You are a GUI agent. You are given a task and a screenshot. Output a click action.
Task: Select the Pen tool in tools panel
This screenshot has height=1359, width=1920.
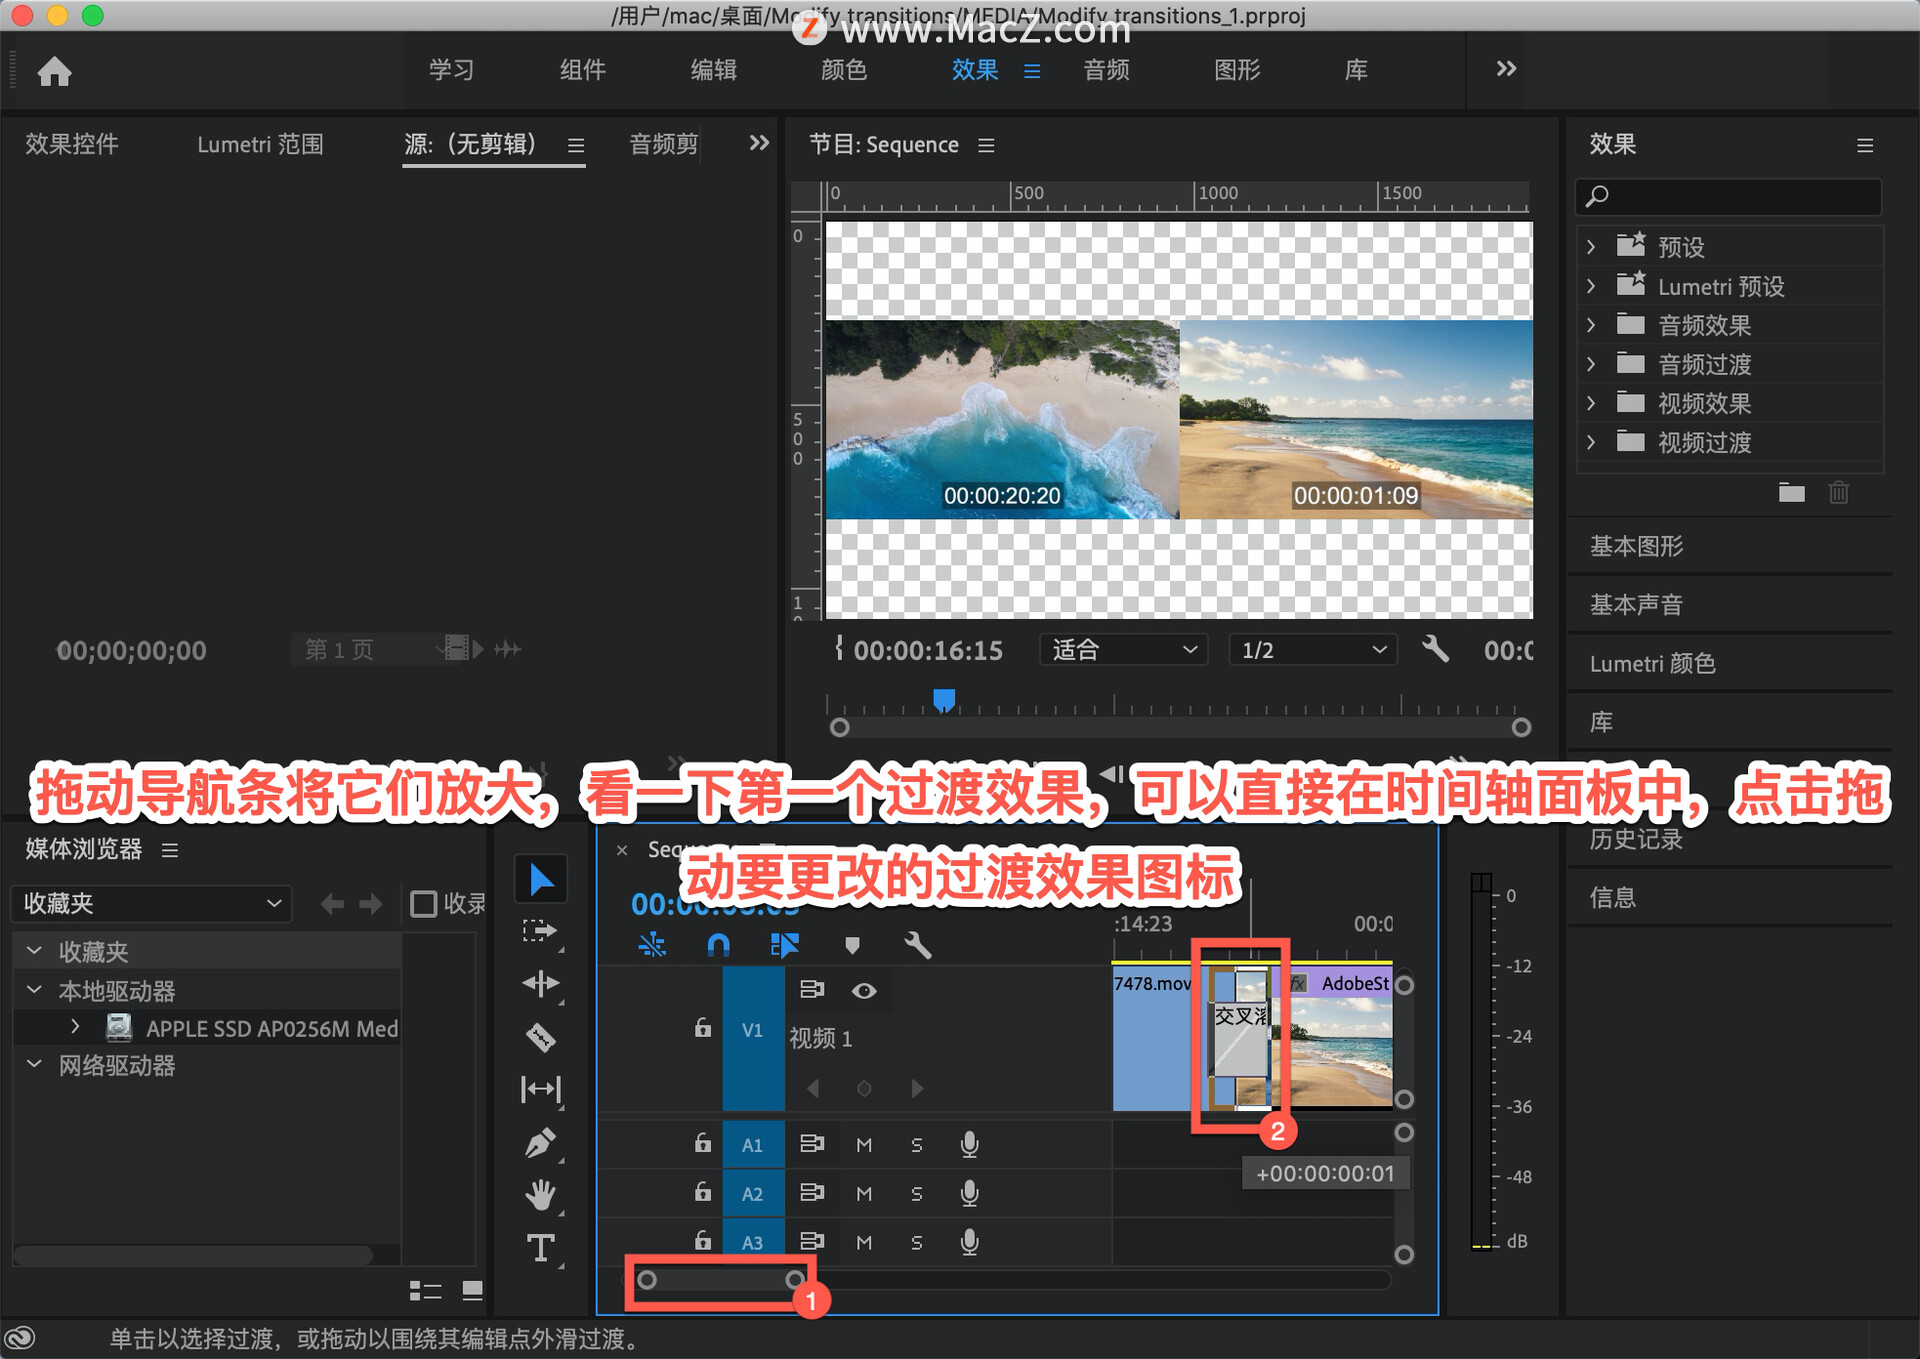[541, 1142]
